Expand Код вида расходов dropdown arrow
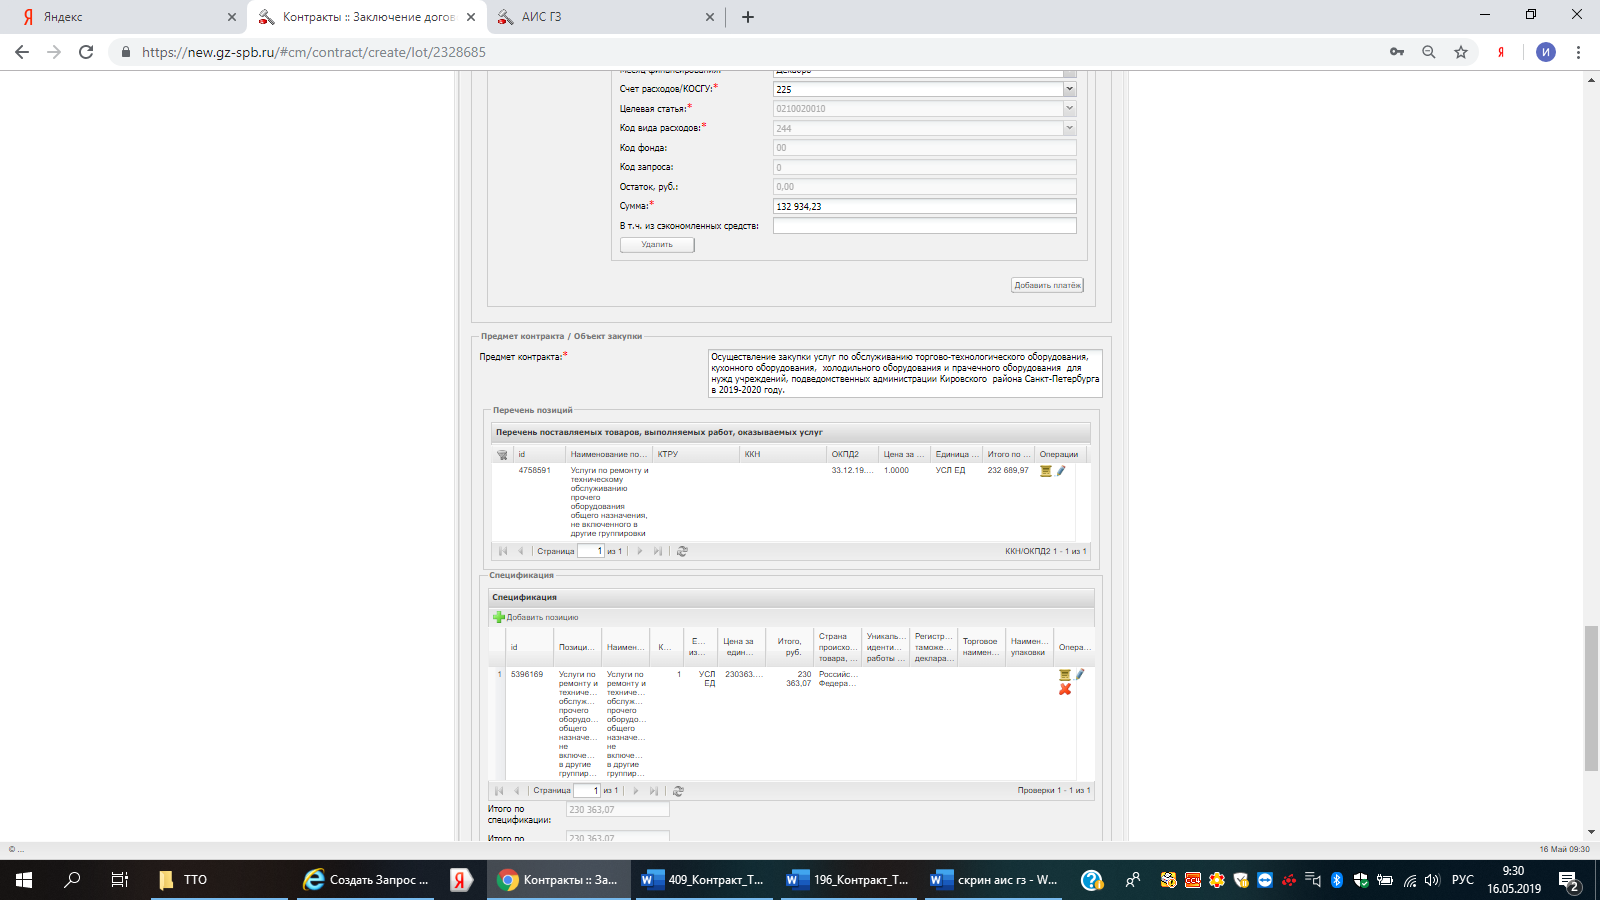 [x=1069, y=128]
